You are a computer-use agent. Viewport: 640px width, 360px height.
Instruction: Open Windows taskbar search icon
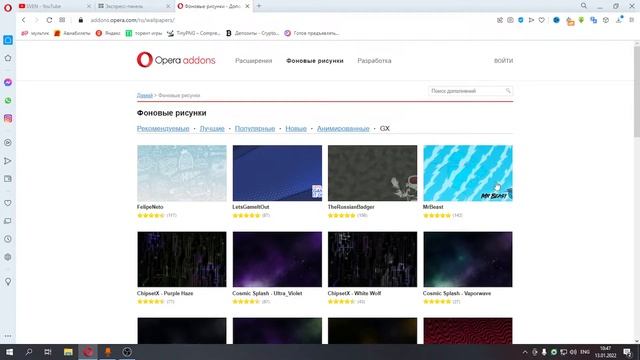click(x=29, y=352)
